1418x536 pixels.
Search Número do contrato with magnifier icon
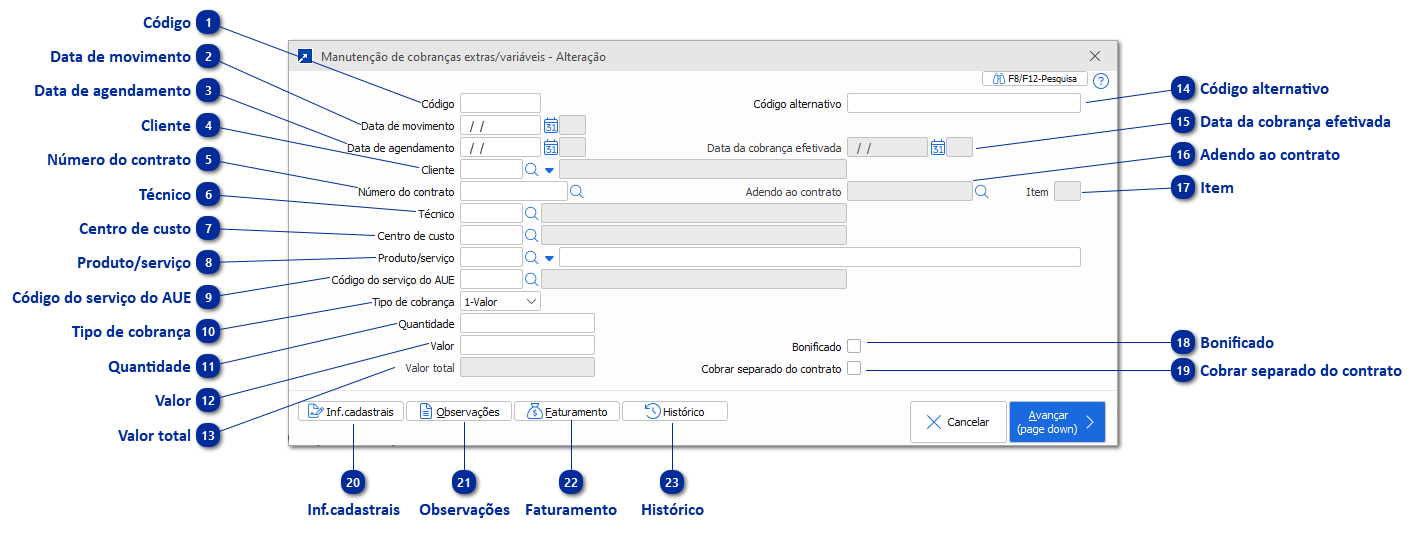tap(576, 191)
